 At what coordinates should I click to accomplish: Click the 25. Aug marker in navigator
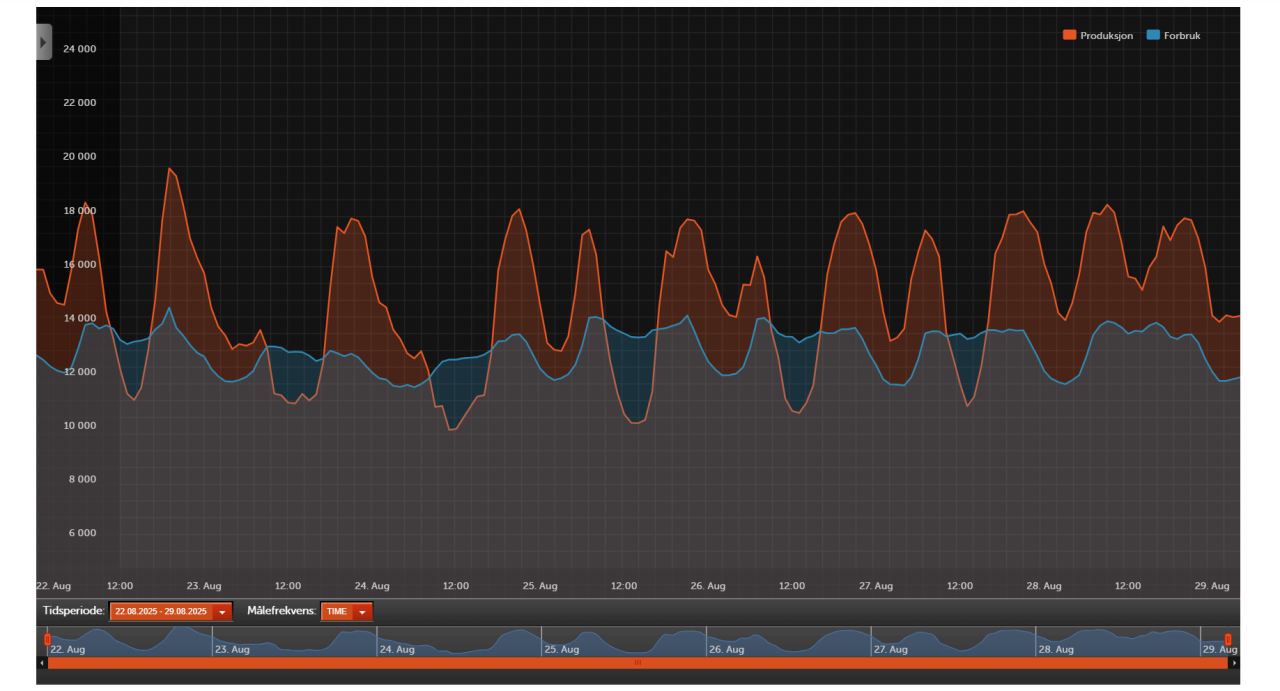coord(563,649)
